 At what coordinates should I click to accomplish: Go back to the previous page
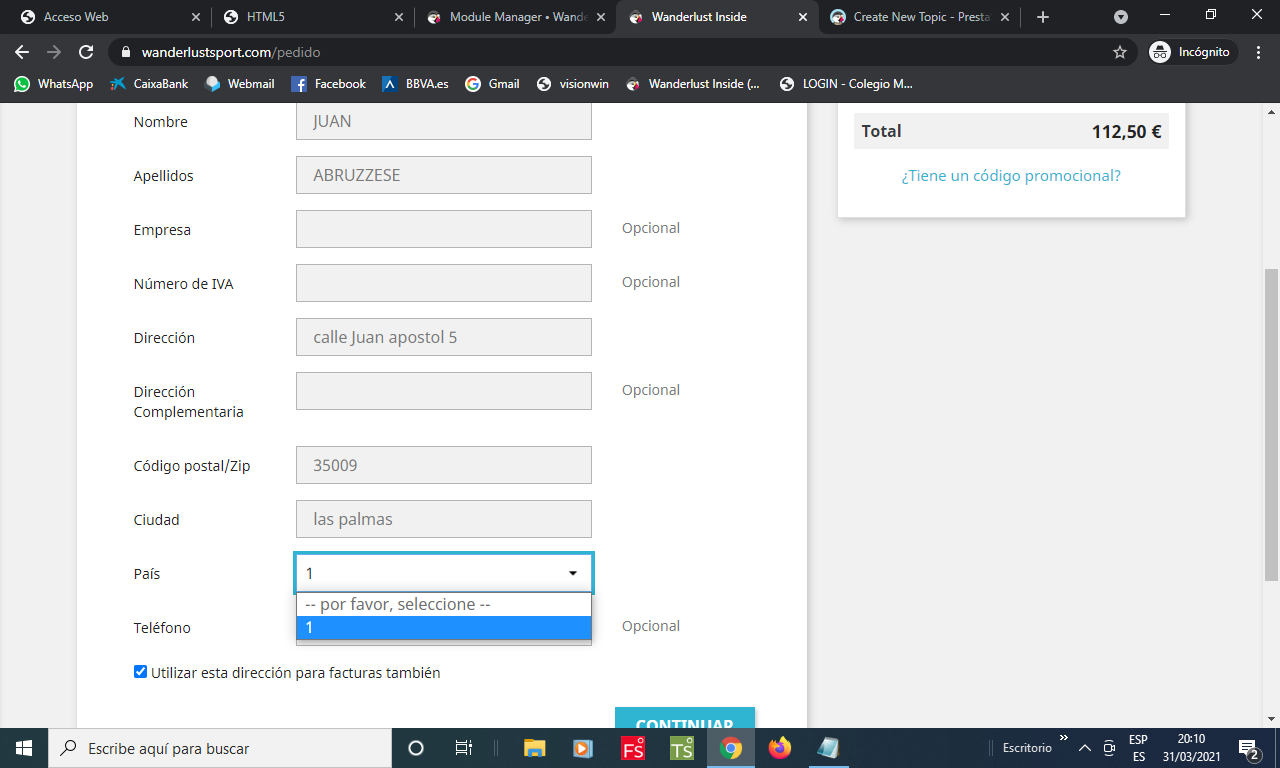coord(22,52)
